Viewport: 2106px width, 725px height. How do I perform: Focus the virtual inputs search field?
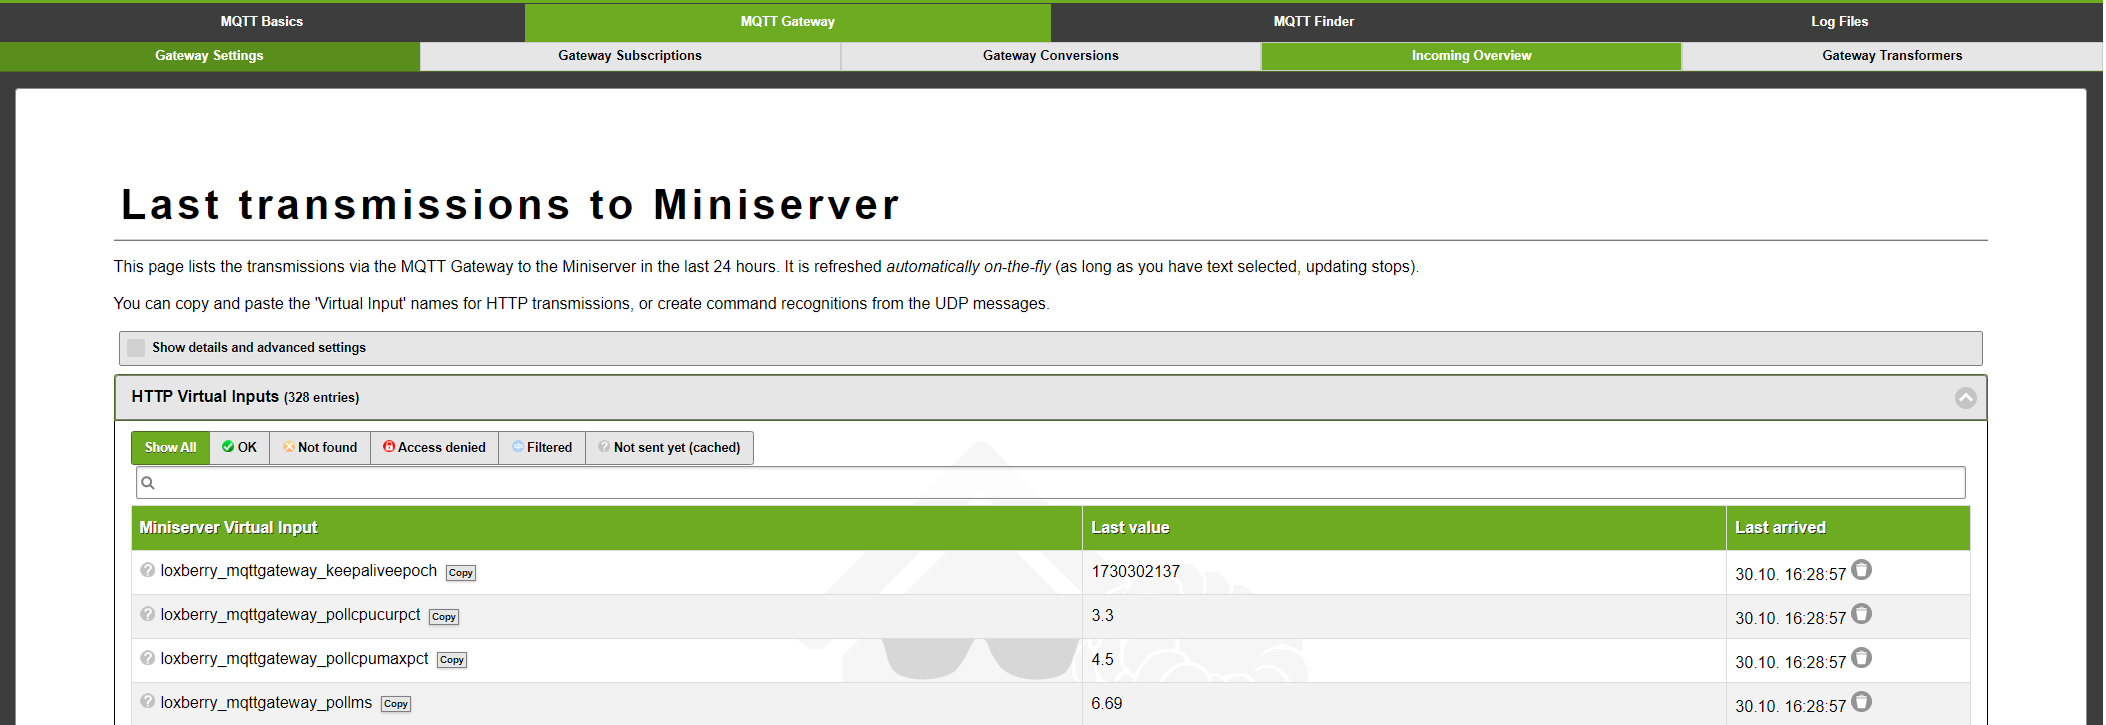[1051, 483]
